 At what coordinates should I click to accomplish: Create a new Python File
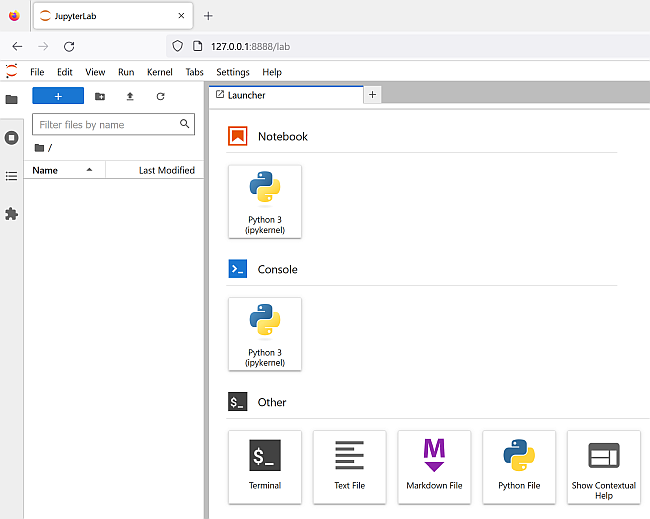pos(519,467)
